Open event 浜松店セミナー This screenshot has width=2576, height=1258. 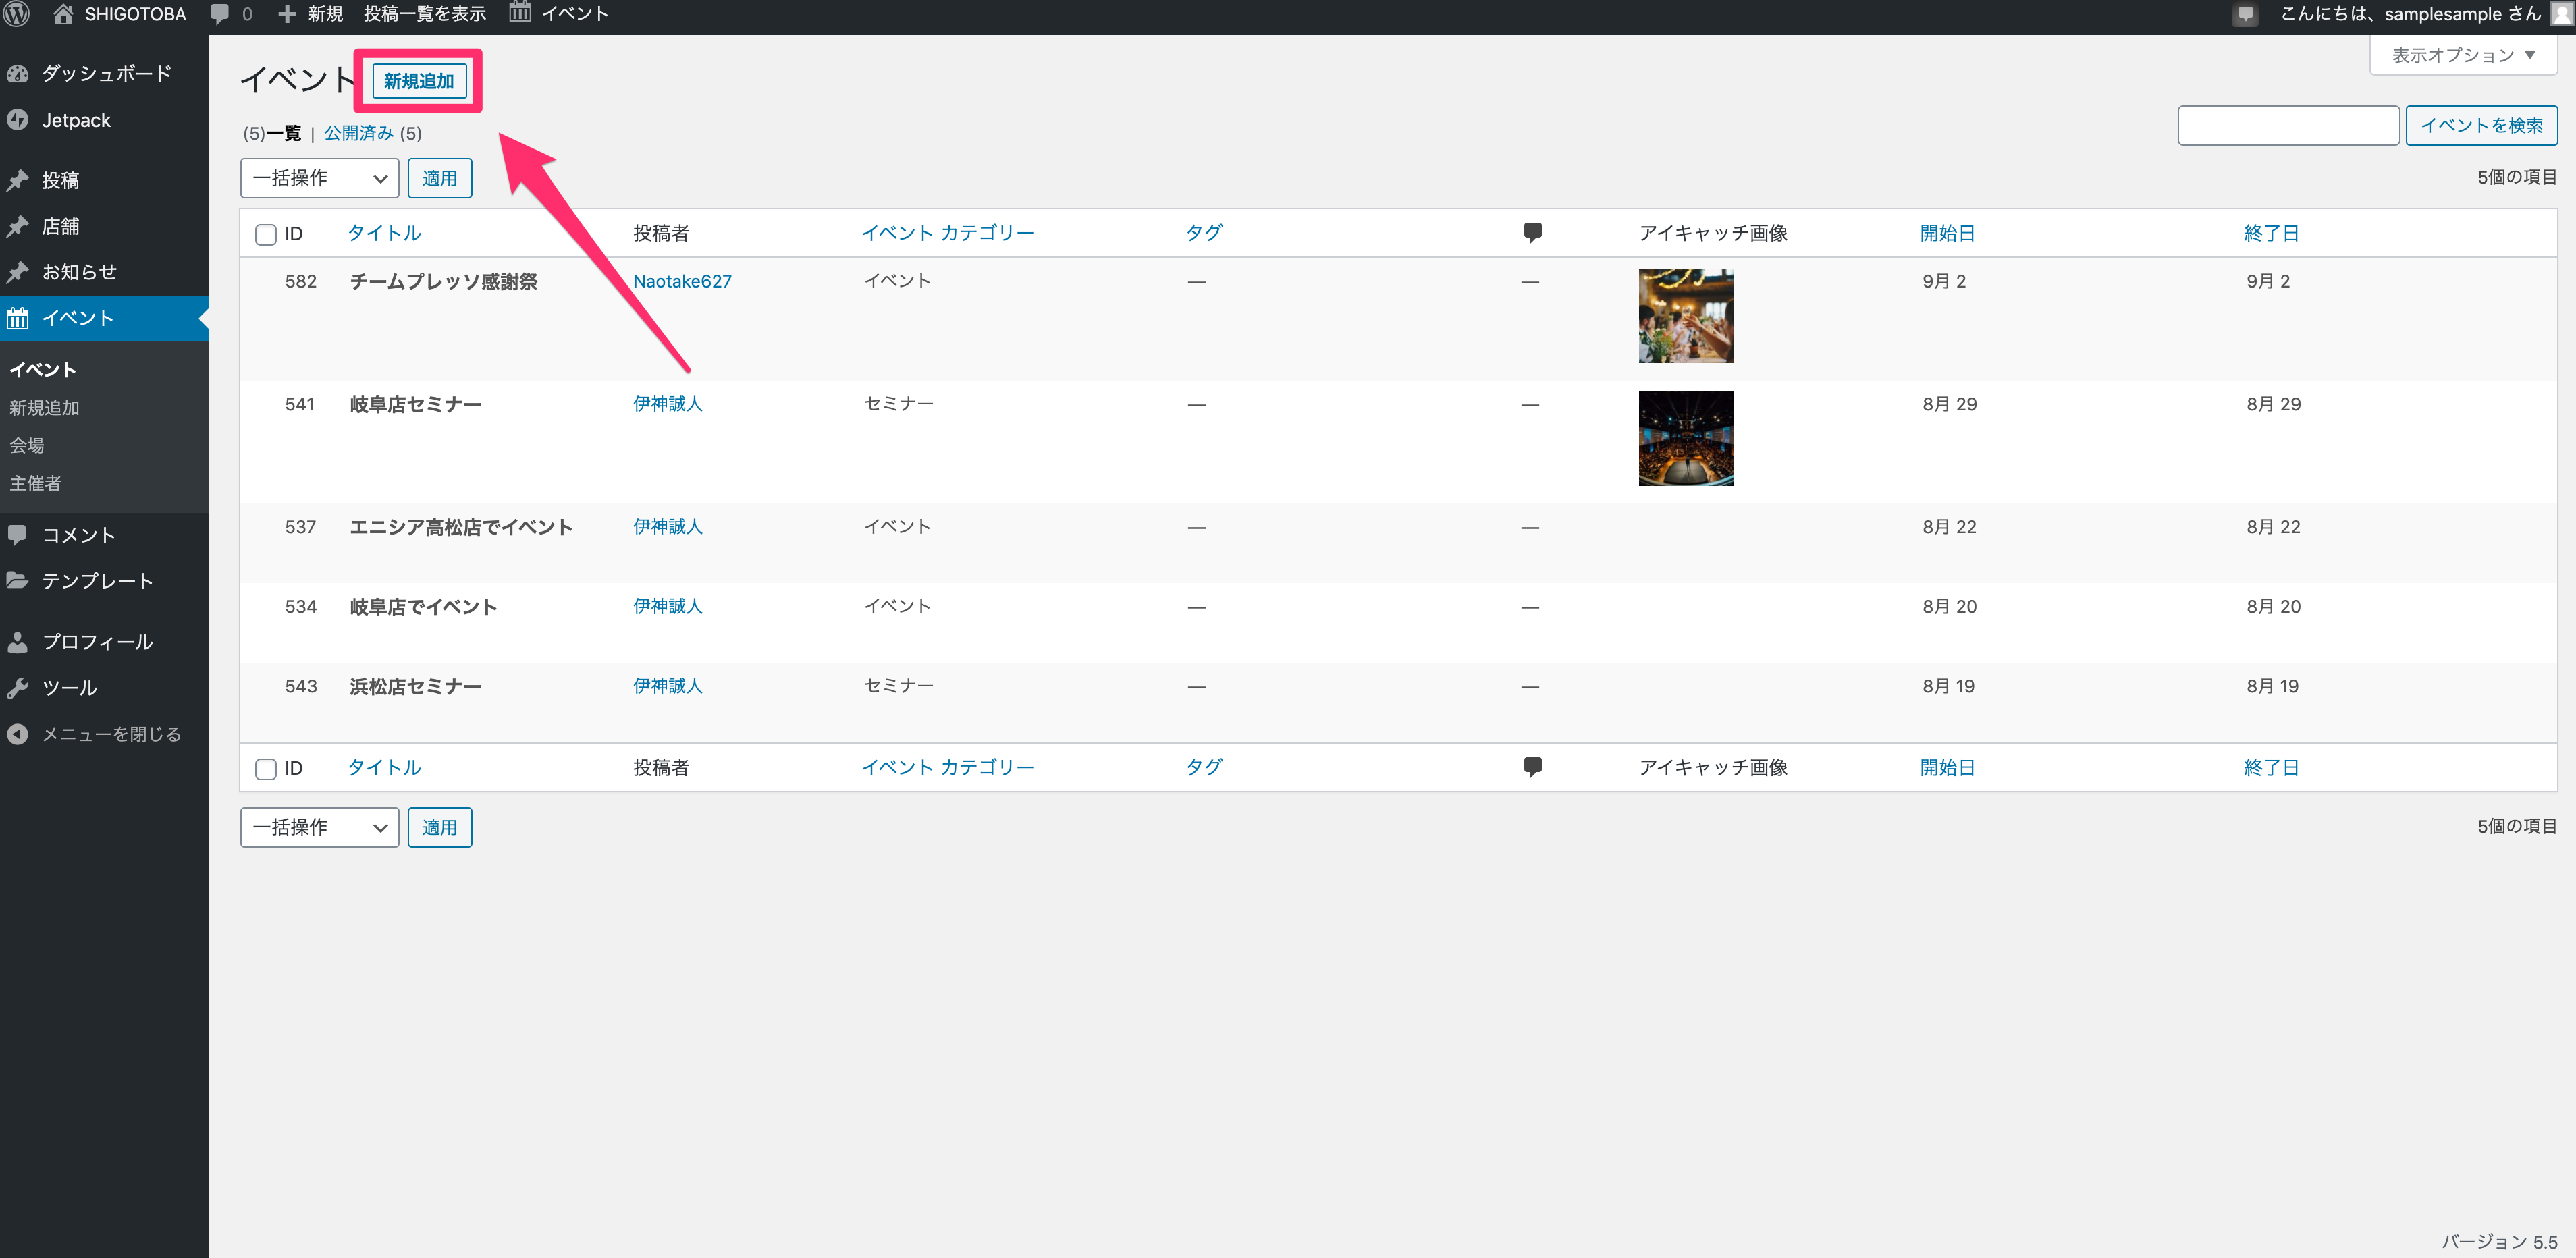pyautogui.click(x=415, y=686)
